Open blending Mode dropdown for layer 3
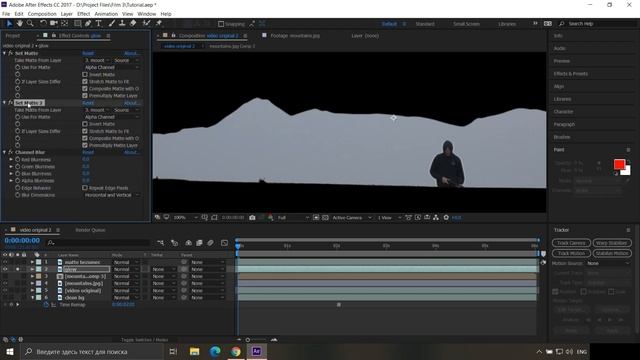 coord(126,276)
